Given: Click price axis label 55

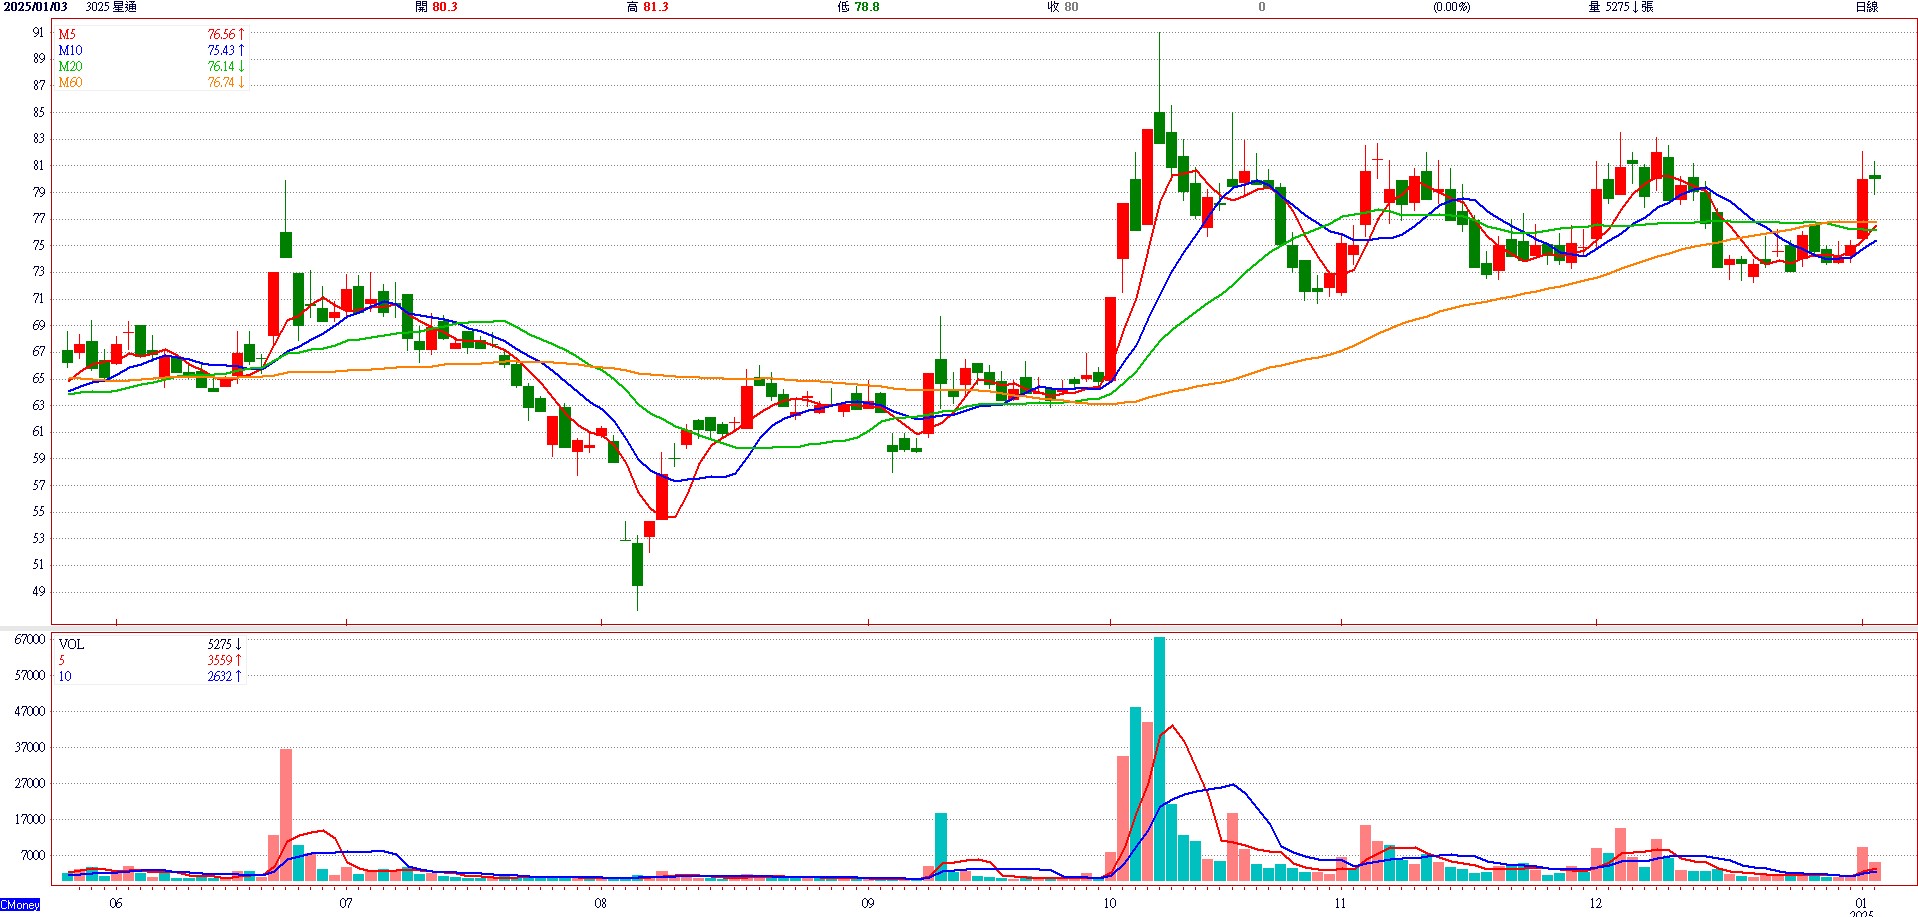Looking at the screenshot, I should pos(39,511).
